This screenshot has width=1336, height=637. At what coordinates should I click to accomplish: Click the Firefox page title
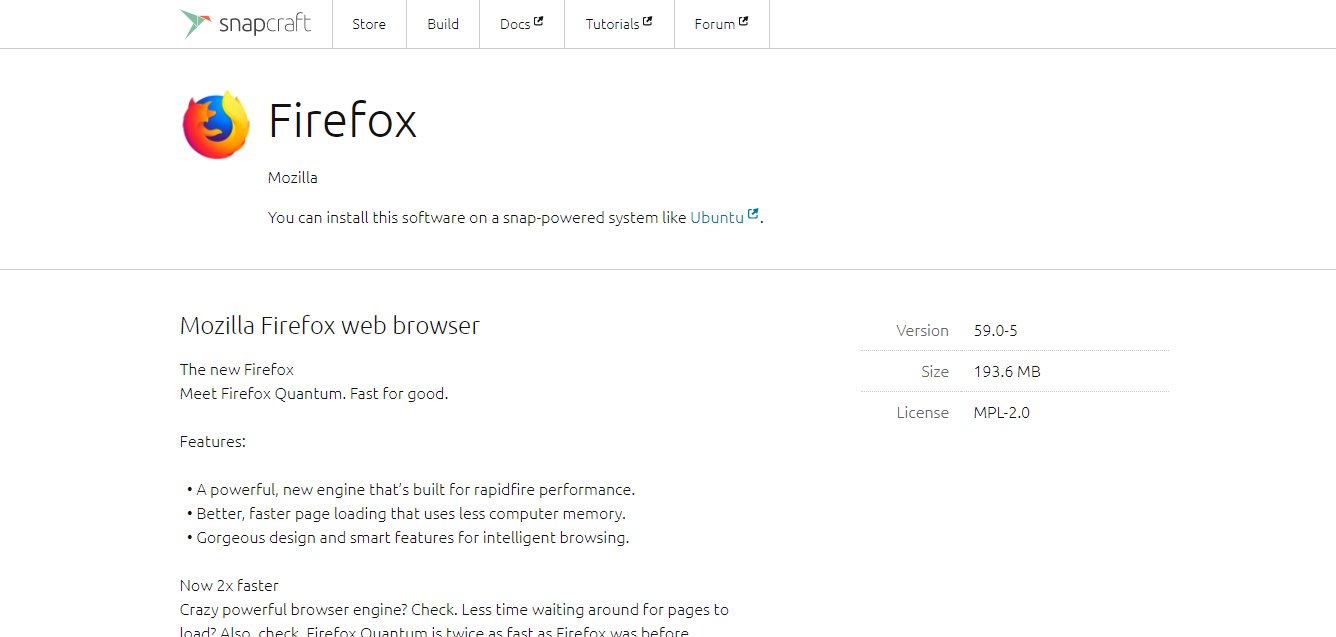pos(342,122)
